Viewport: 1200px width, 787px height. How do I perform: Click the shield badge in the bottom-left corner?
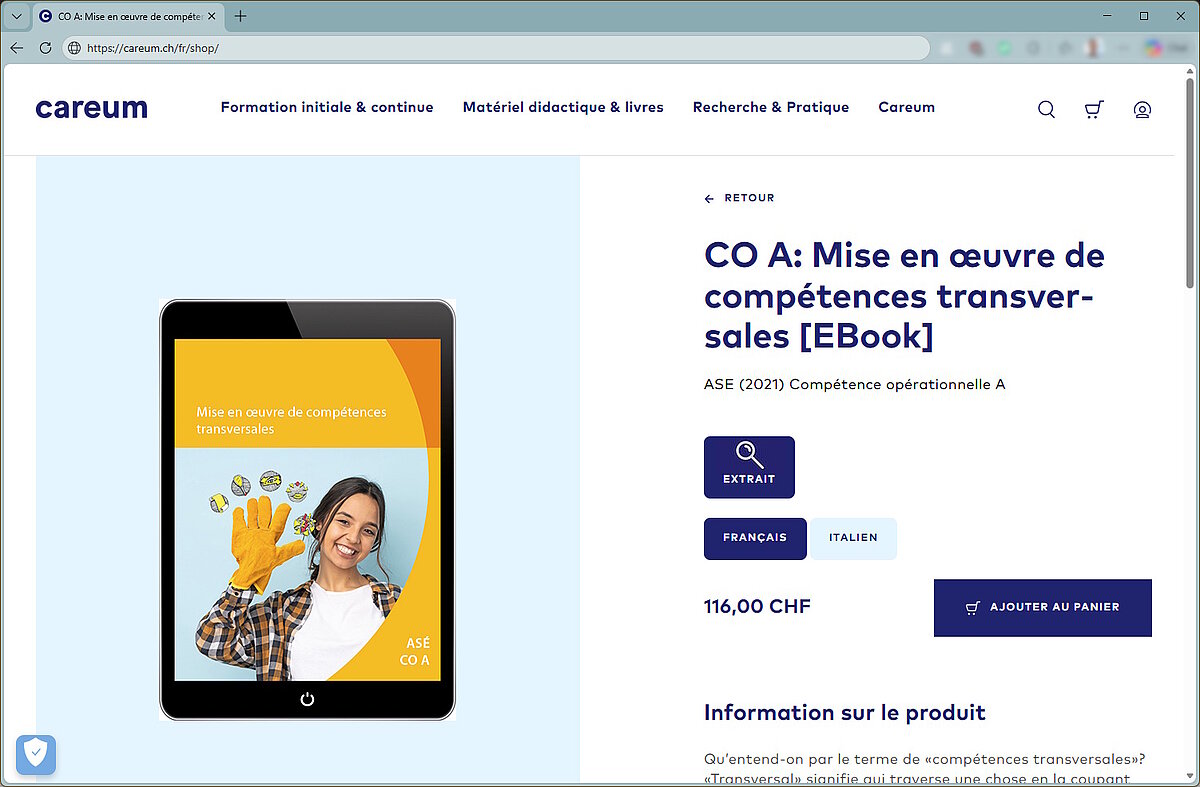pyautogui.click(x=36, y=754)
